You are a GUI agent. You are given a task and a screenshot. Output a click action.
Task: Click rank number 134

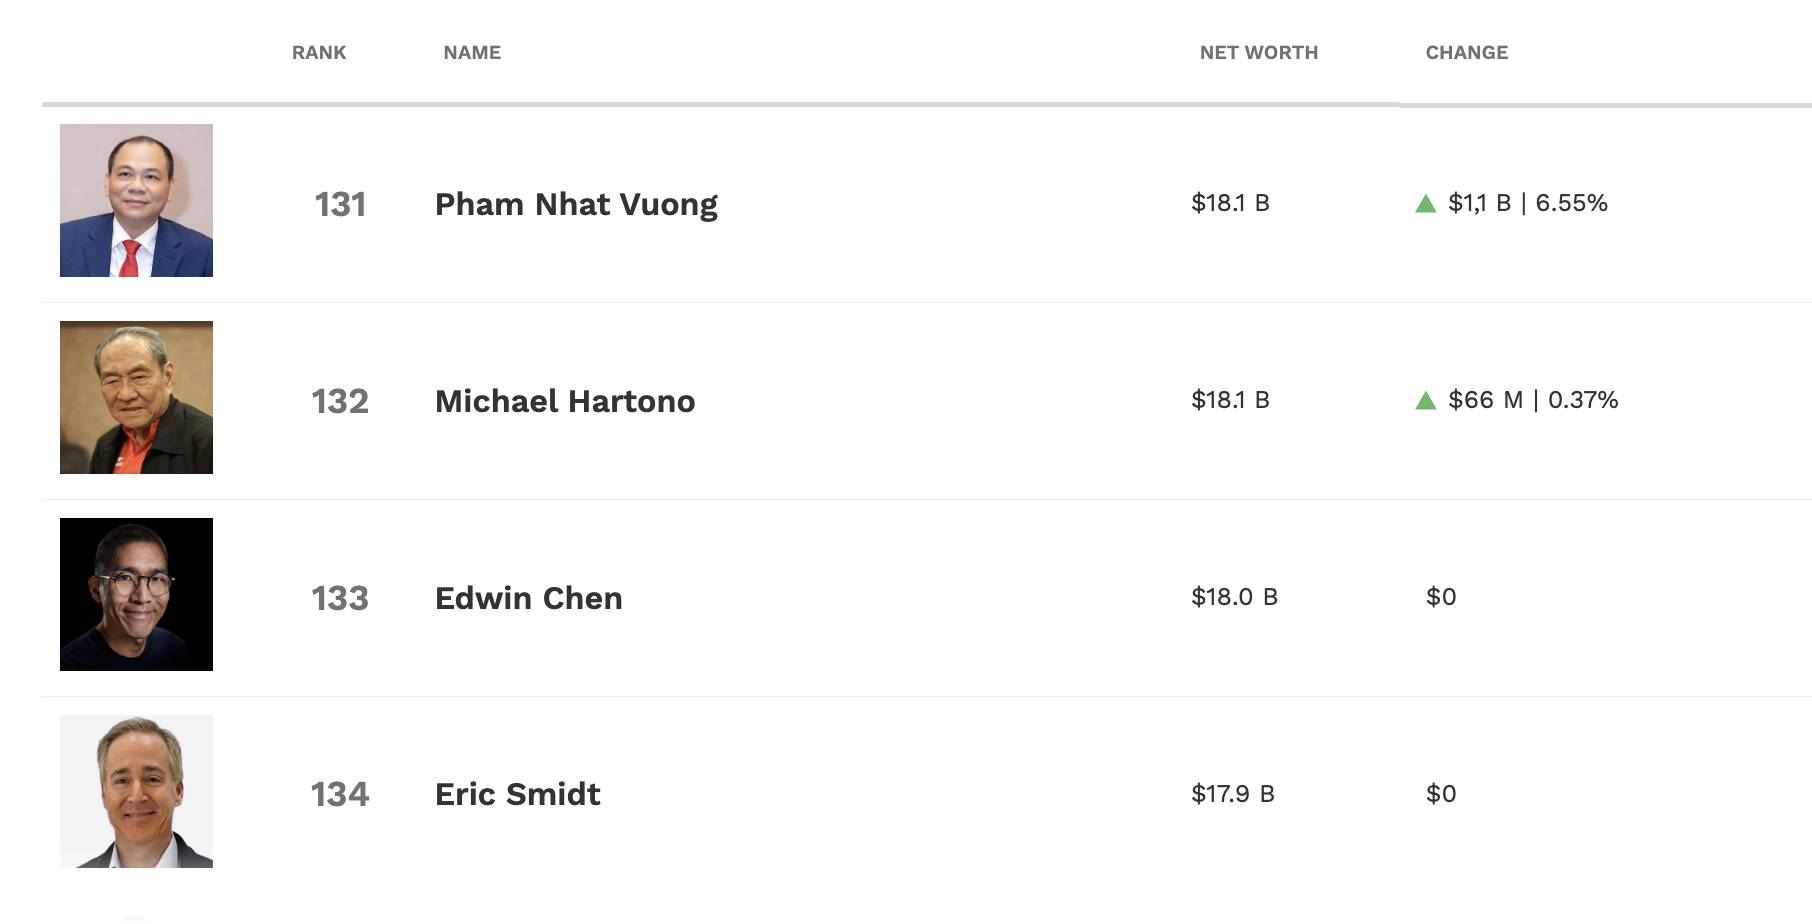pos(340,794)
